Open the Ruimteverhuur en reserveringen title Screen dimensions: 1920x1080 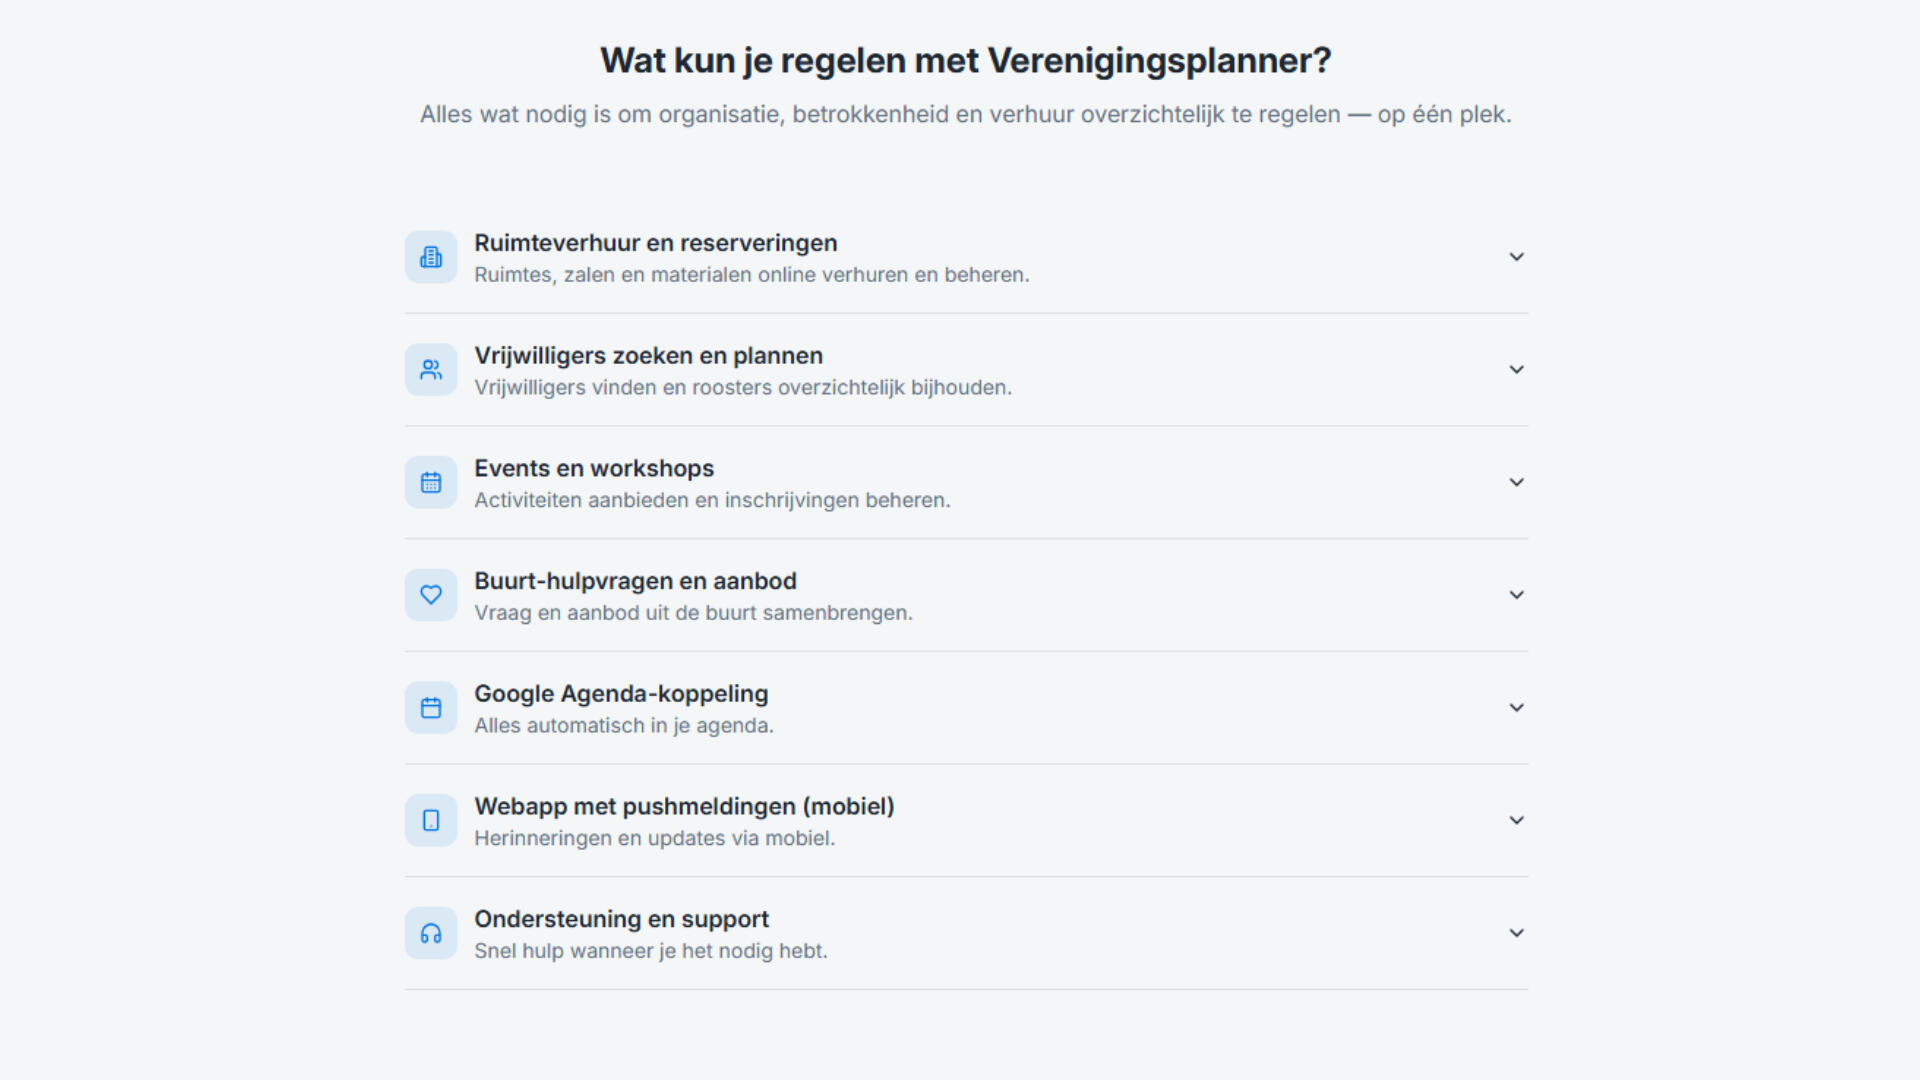[655, 243]
